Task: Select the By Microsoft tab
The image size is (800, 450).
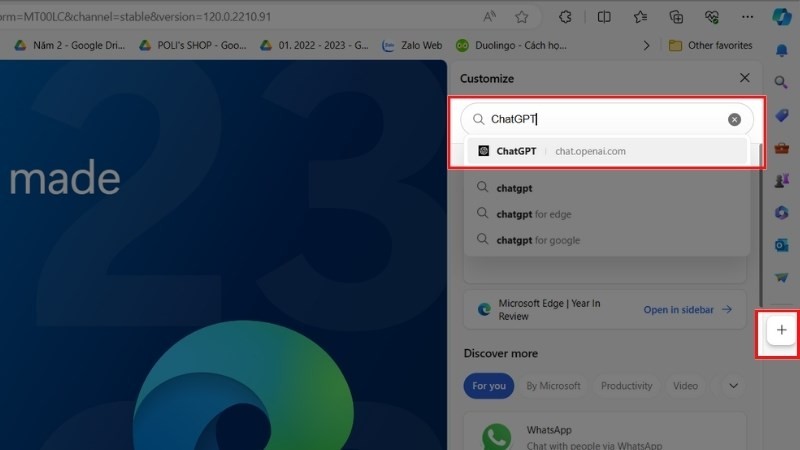Action: coord(553,386)
